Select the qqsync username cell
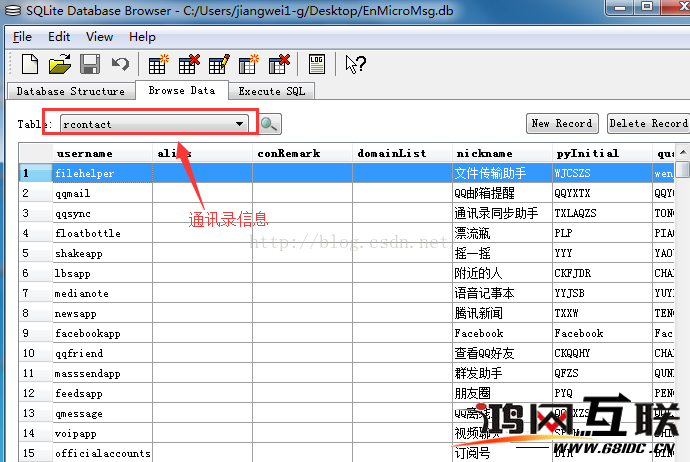 103,213
